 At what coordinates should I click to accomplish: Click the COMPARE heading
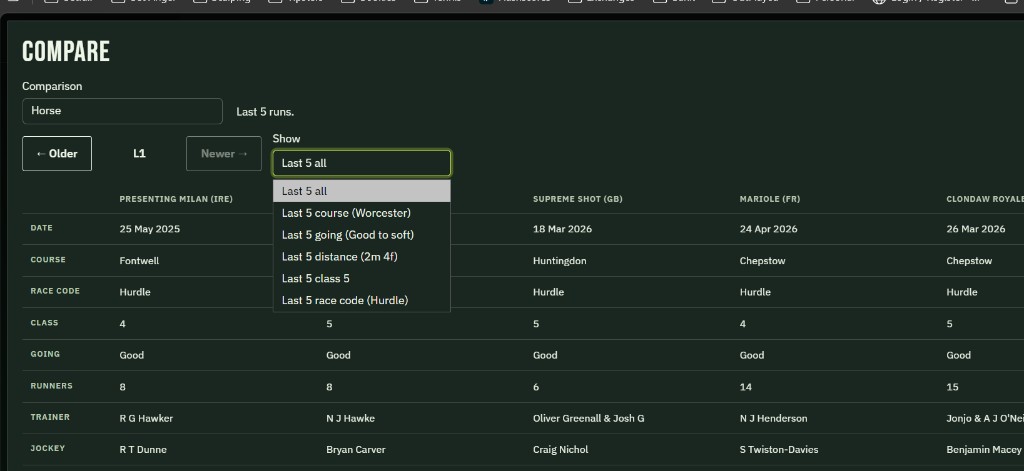[x=66, y=51]
